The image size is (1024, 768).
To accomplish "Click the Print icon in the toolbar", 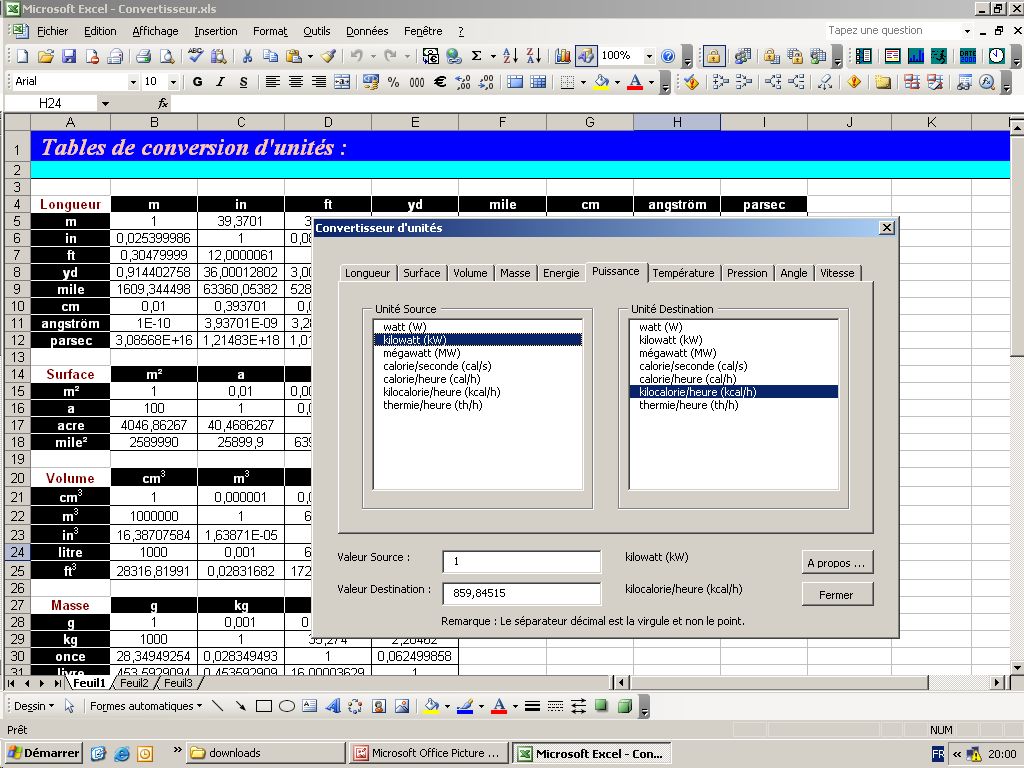I will coord(144,56).
